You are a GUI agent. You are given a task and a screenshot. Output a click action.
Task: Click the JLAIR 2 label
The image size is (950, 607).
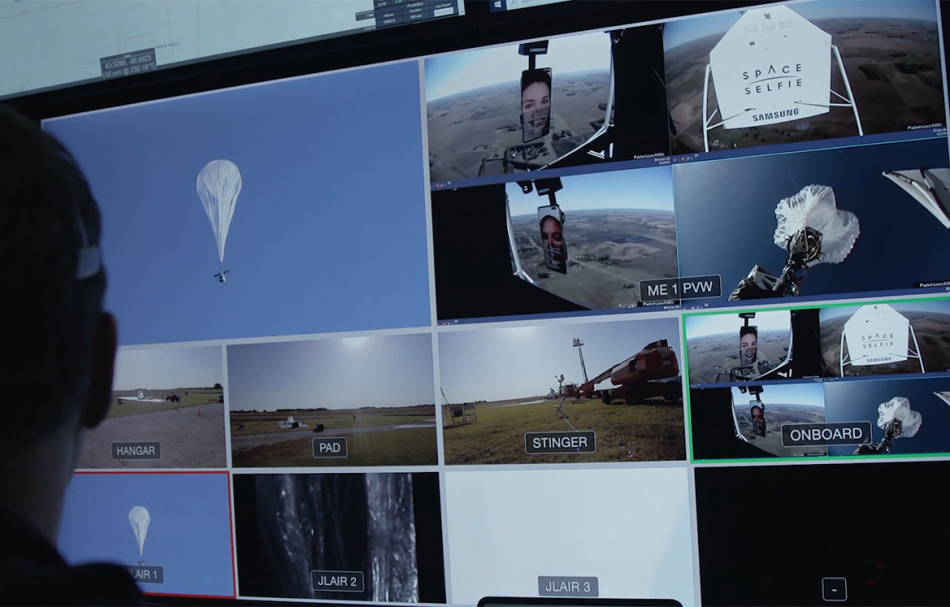[337, 581]
